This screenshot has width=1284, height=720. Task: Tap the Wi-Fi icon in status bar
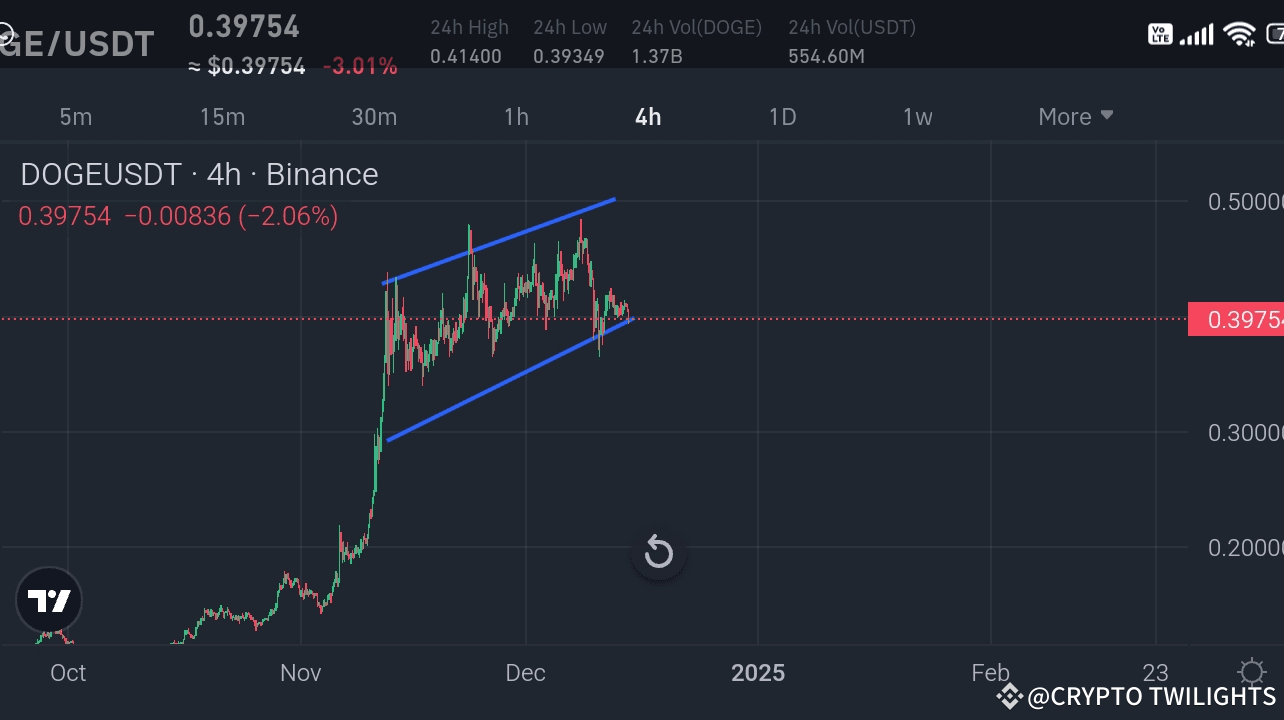pyautogui.click(x=1239, y=35)
